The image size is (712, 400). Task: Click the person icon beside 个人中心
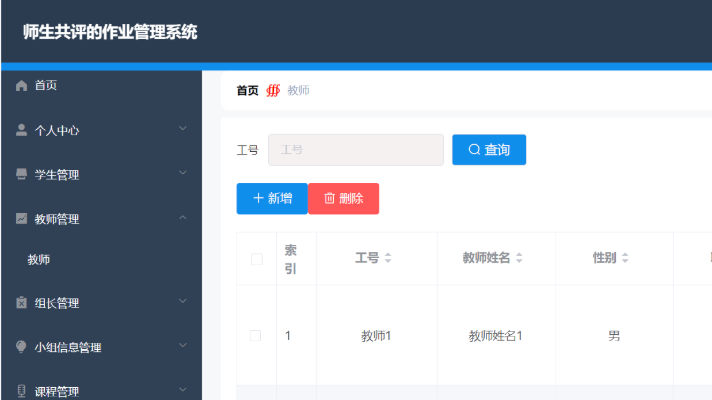point(22,130)
